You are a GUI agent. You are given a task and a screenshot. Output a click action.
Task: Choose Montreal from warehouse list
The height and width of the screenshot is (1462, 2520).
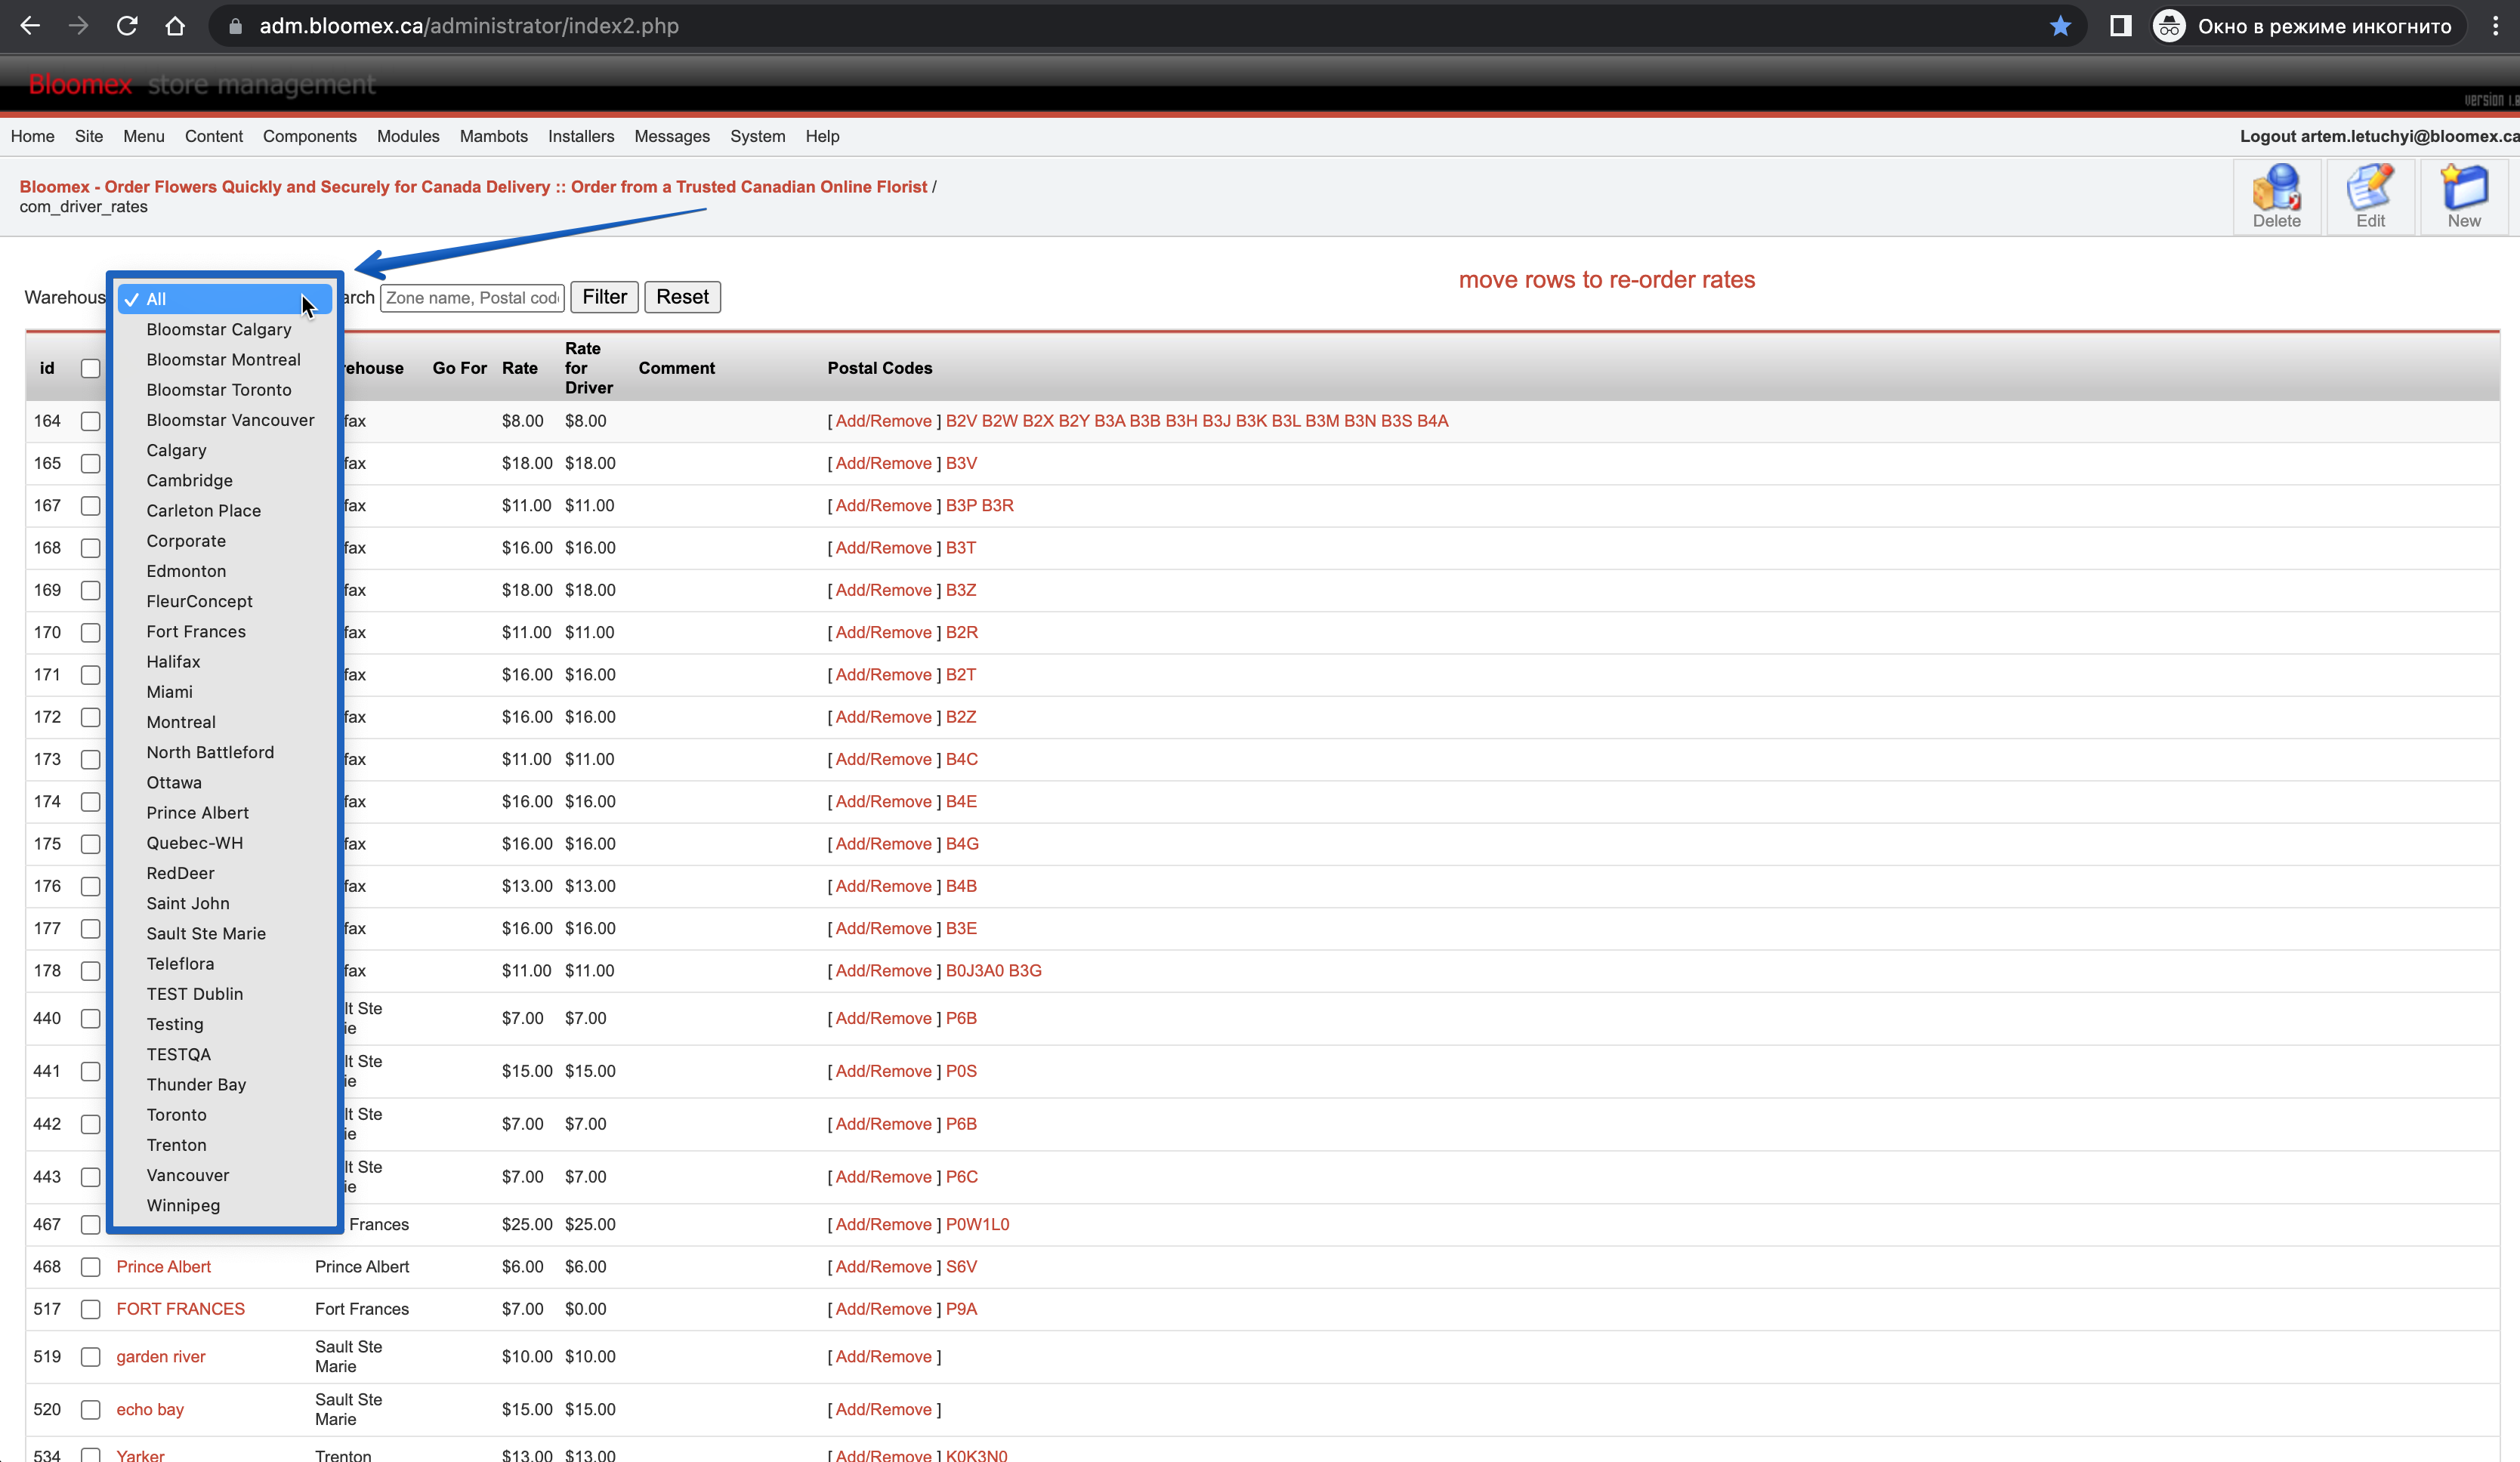(x=225, y=722)
